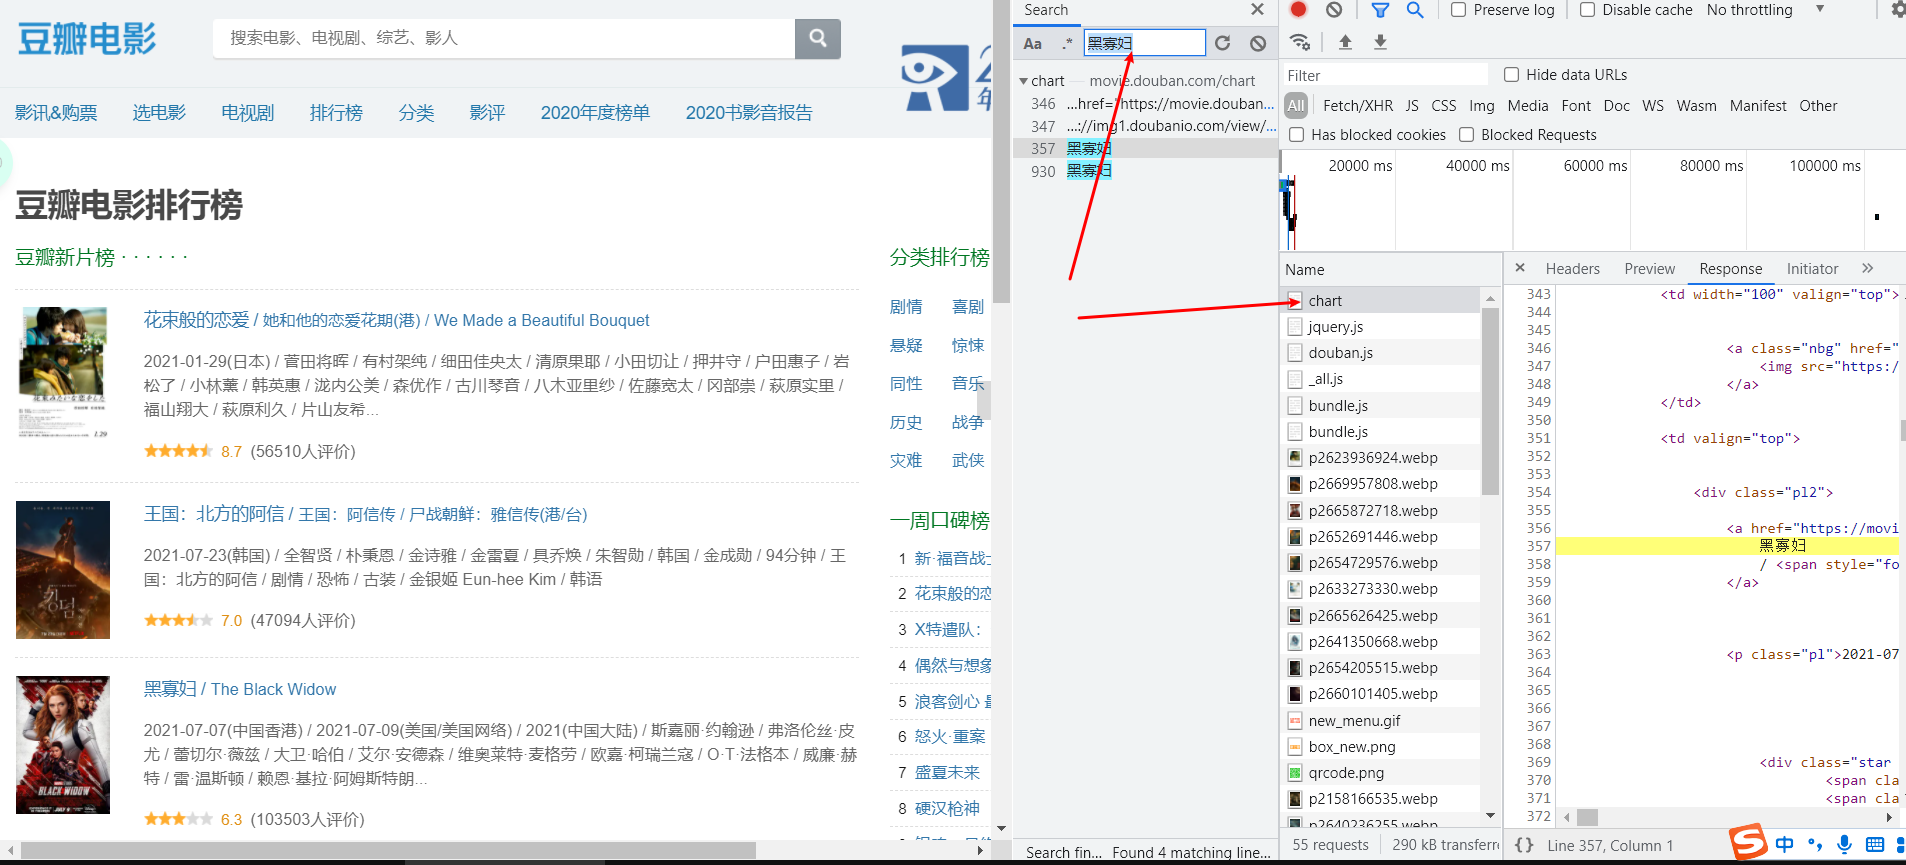The height and width of the screenshot is (865, 1906).
Task: Open 剧情 category ranking
Action: tap(906, 307)
